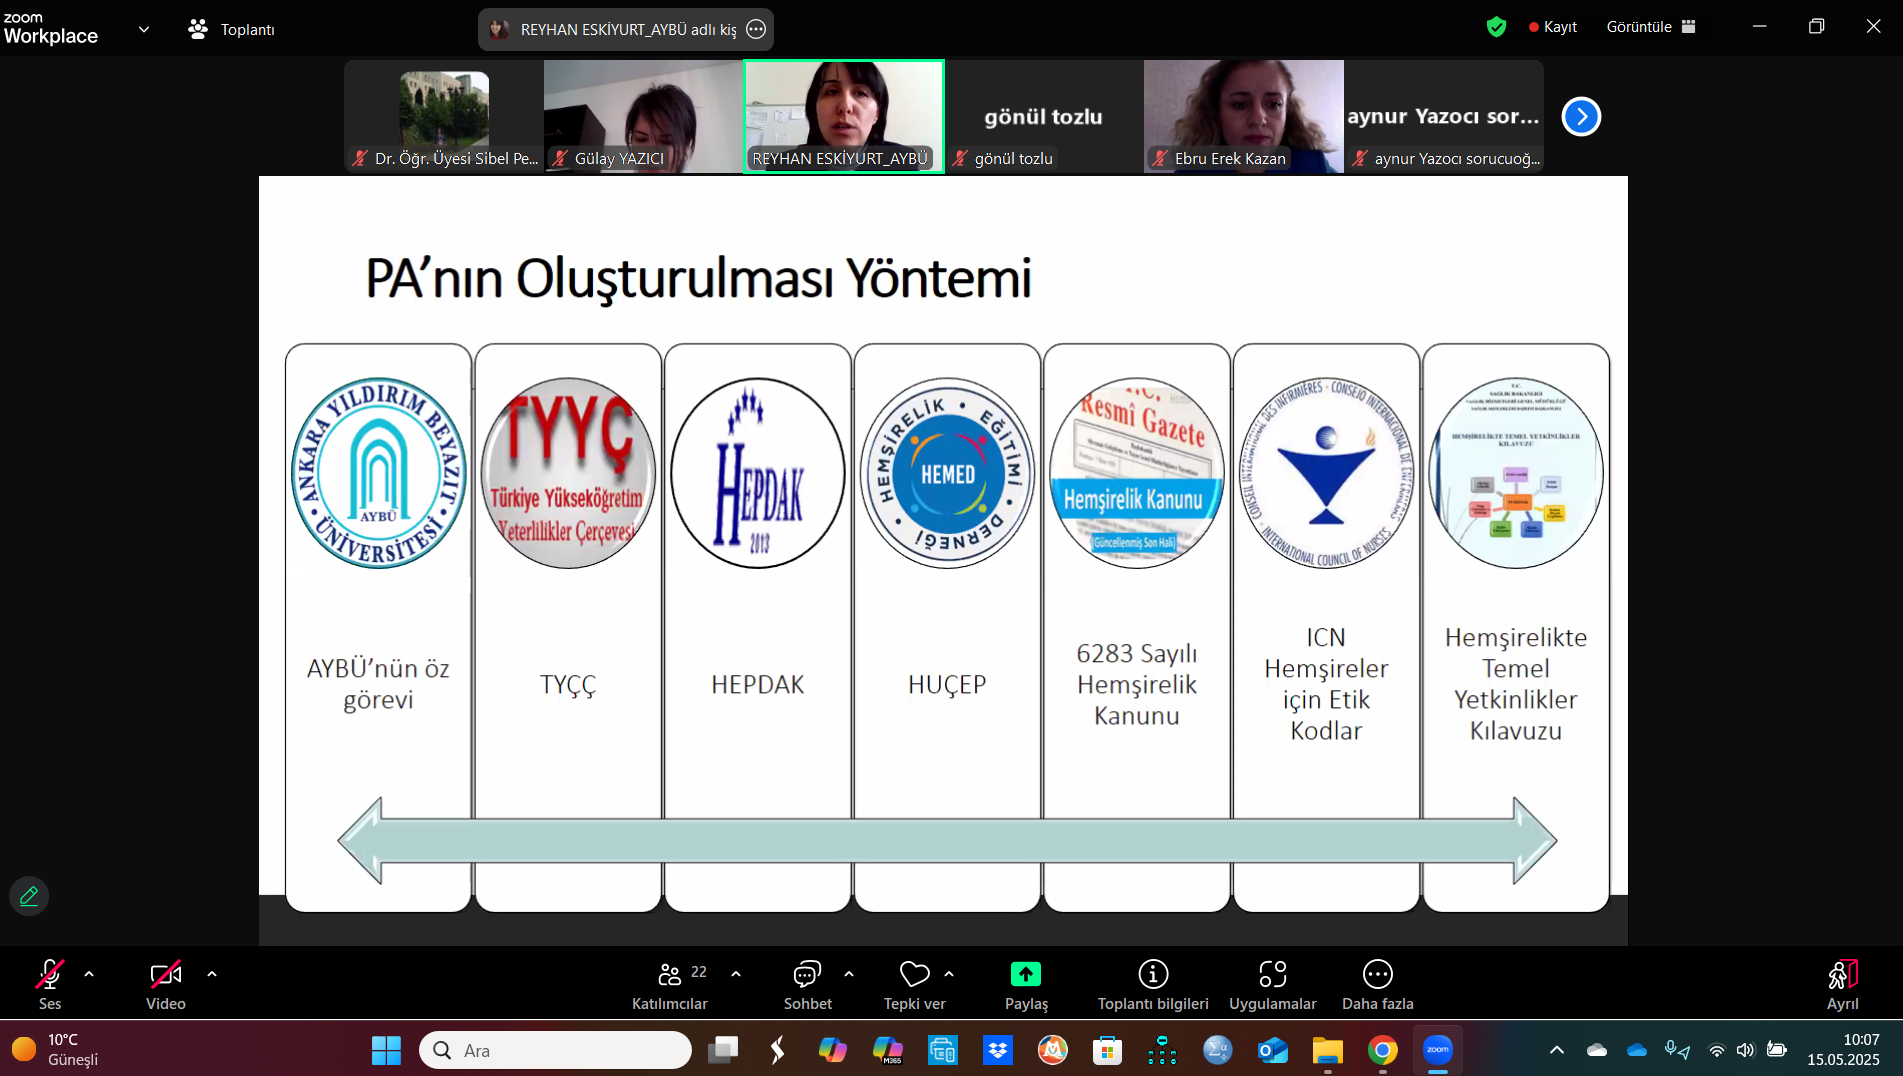
Task: Click the green Paylaş share screen icon
Action: pos(1026,974)
